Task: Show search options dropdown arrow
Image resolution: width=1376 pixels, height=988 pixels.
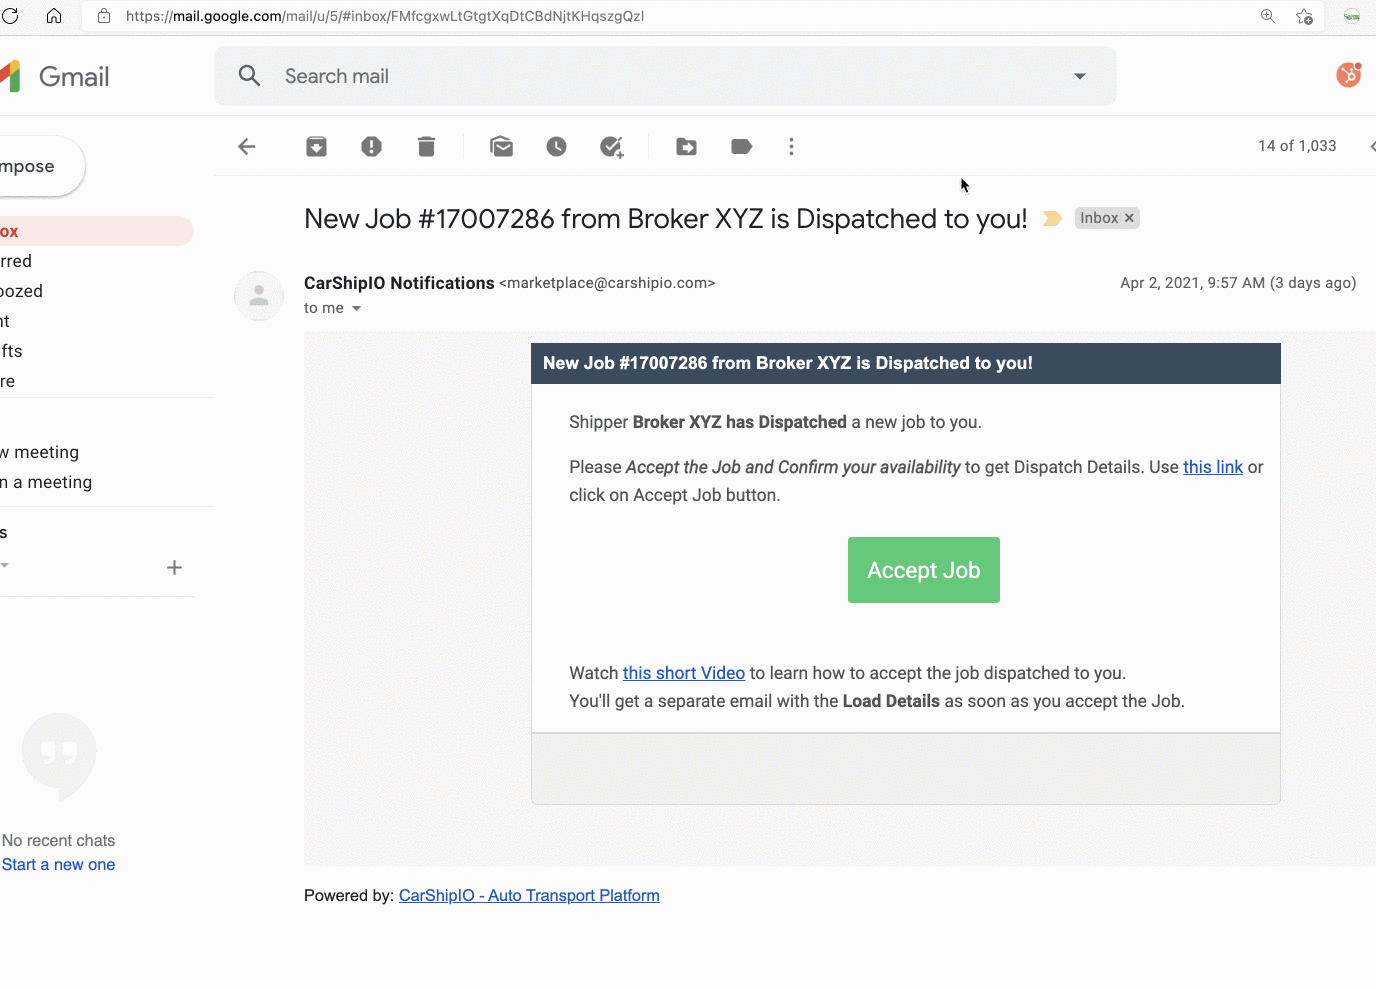Action: tap(1080, 76)
